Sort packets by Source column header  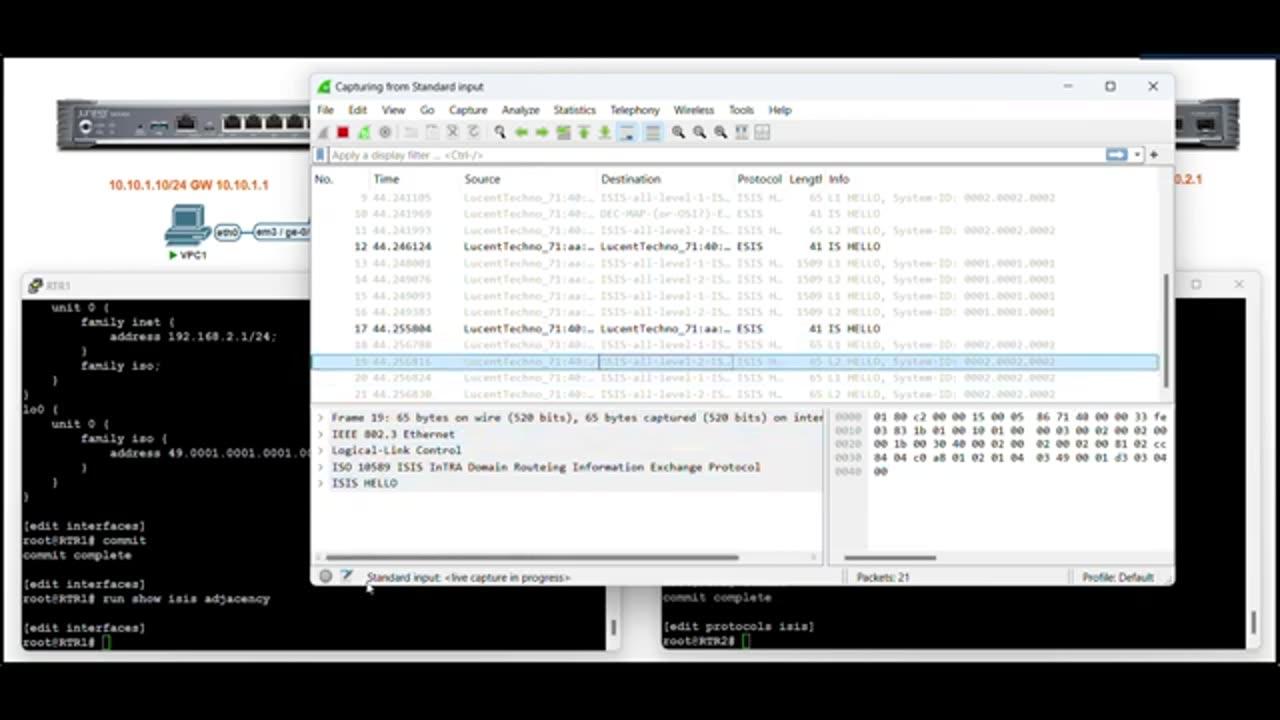pyautogui.click(x=482, y=179)
